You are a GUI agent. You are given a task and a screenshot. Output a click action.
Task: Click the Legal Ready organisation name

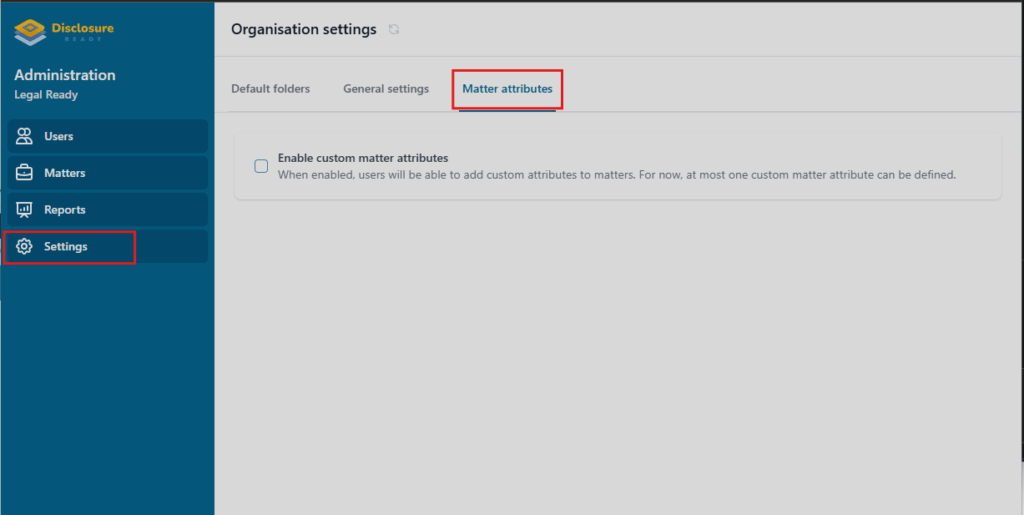(46, 95)
